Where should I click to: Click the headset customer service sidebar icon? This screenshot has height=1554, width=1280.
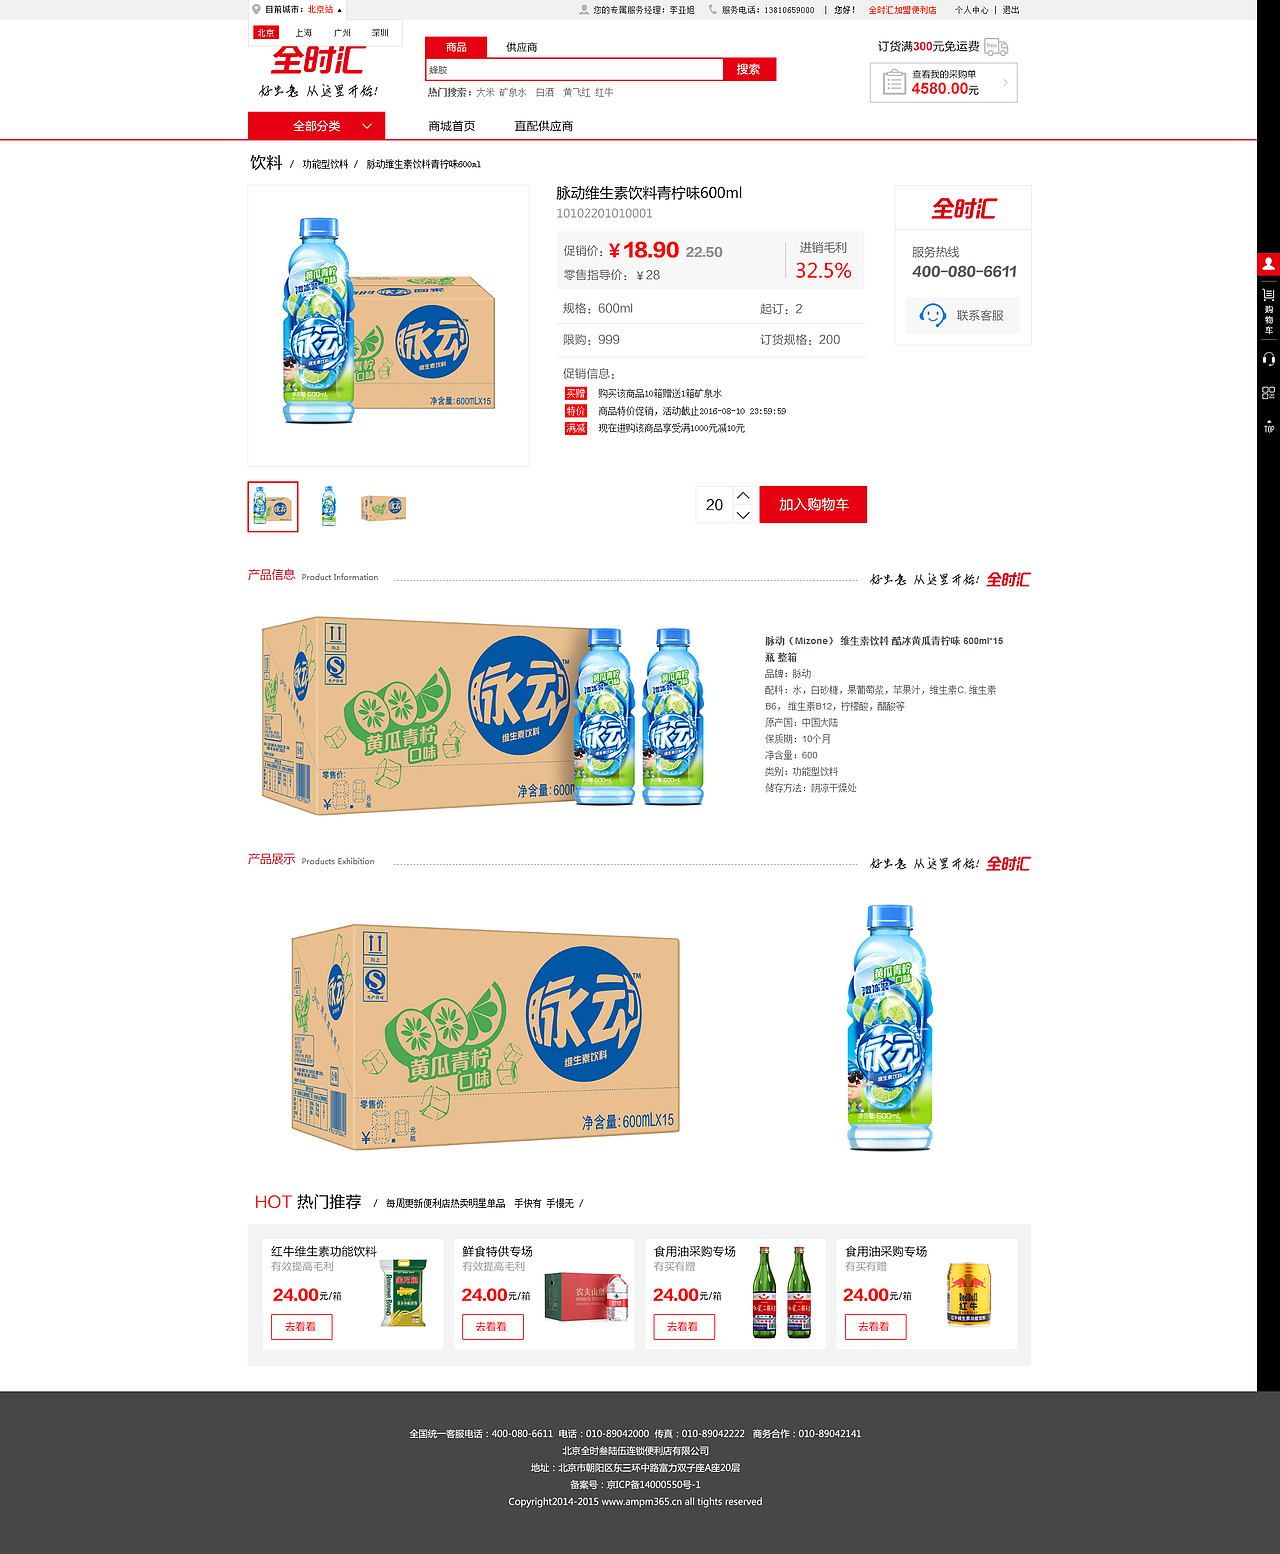tap(1268, 359)
